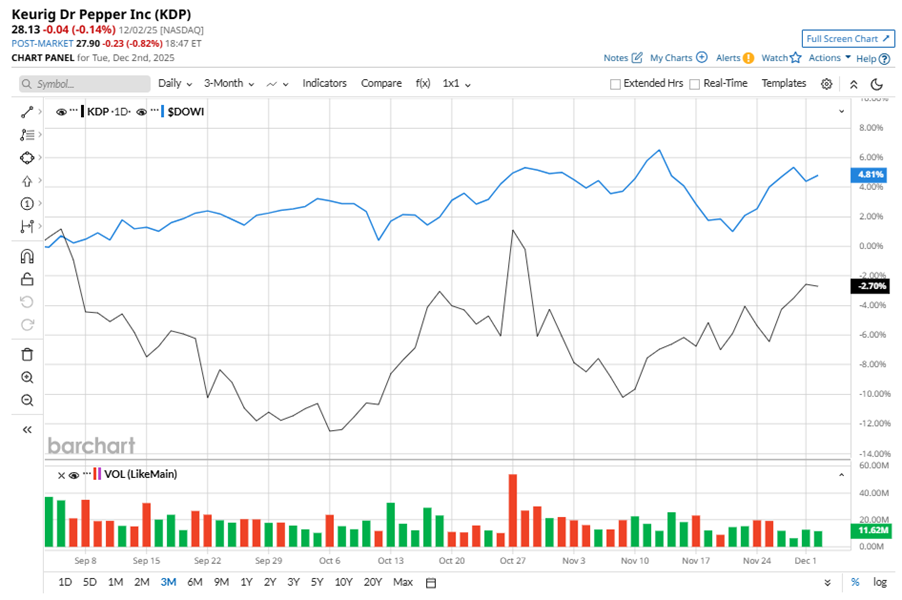
Task: Select the 20Y range
Action: coord(373,582)
